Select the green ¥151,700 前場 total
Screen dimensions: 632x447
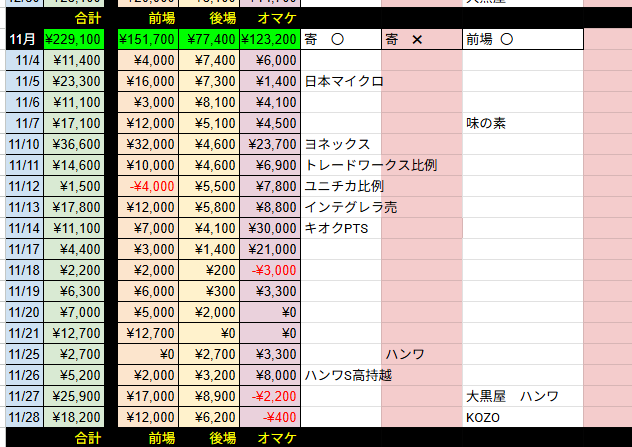pyautogui.click(x=148, y=40)
